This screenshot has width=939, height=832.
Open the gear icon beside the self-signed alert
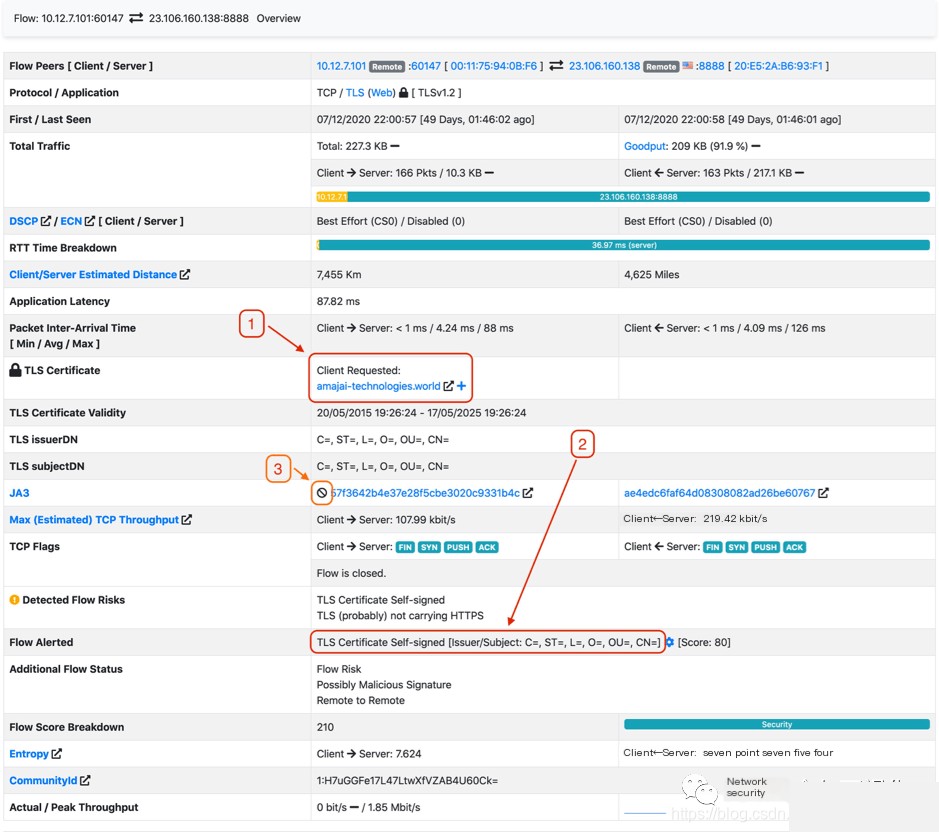pos(670,642)
